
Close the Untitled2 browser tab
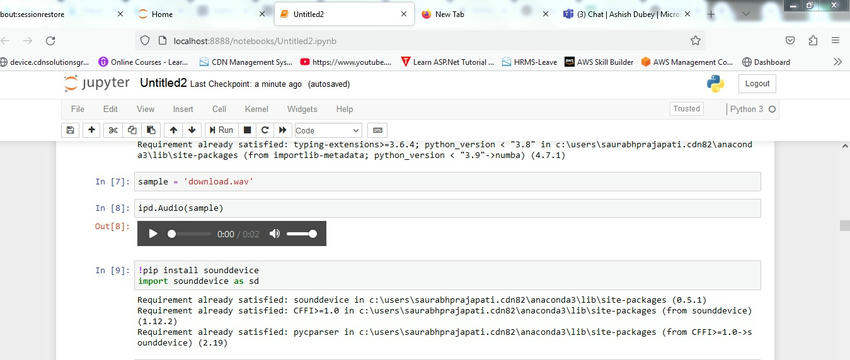pos(403,14)
